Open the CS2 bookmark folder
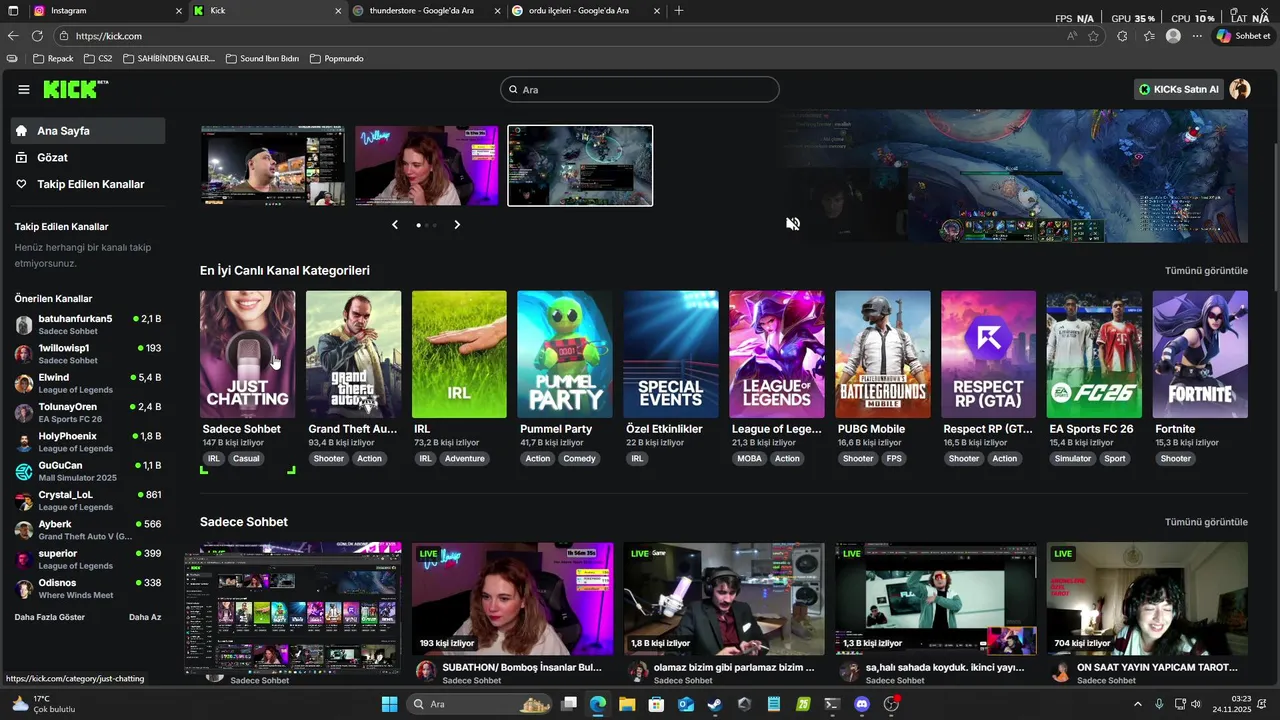1280x720 pixels. [x=98, y=59]
